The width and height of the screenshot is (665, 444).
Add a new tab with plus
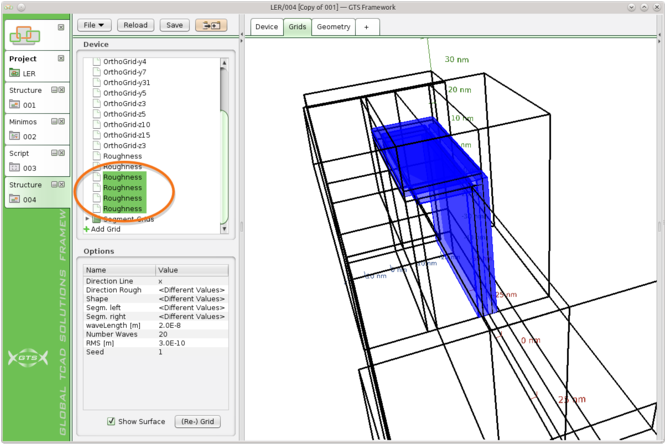(366, 27)
